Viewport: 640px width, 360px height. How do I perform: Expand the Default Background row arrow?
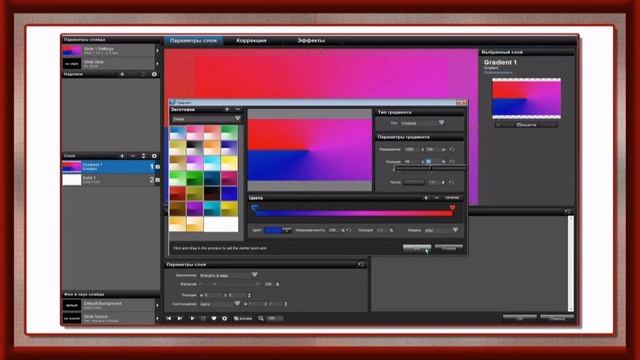pyautogui.click(x=157, y=305)
